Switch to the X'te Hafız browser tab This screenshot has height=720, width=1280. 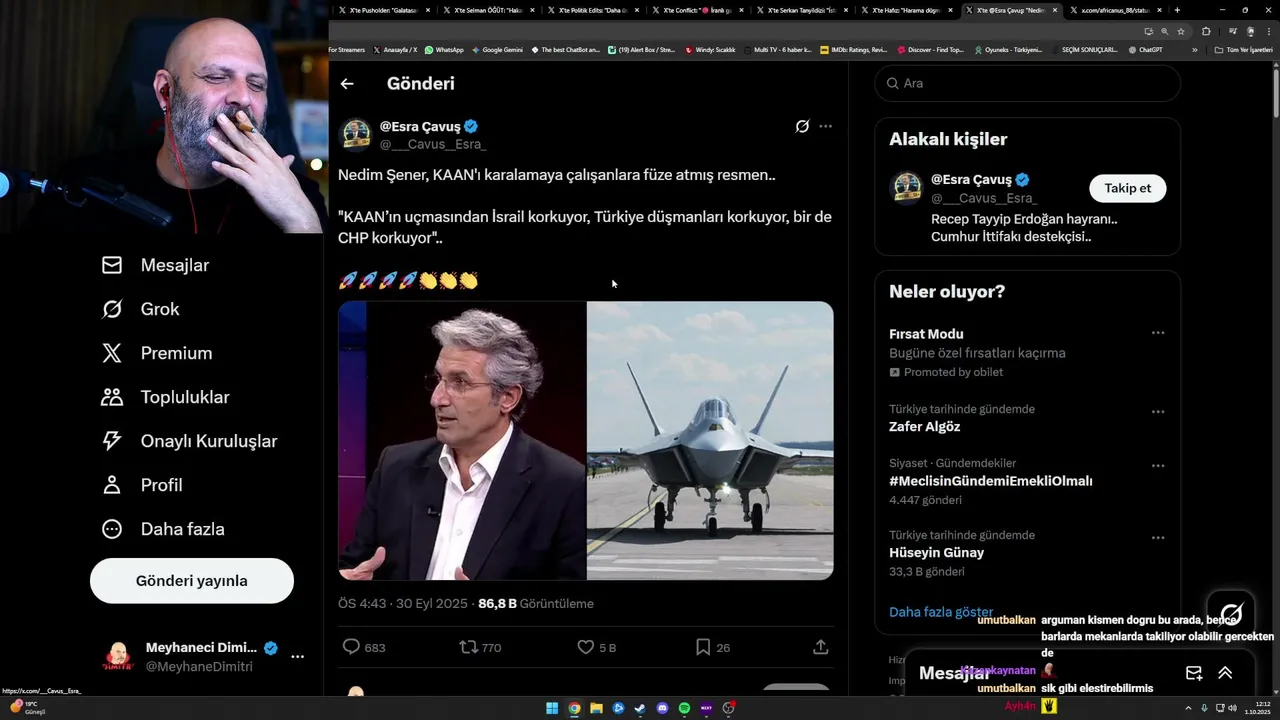point(907,10)
